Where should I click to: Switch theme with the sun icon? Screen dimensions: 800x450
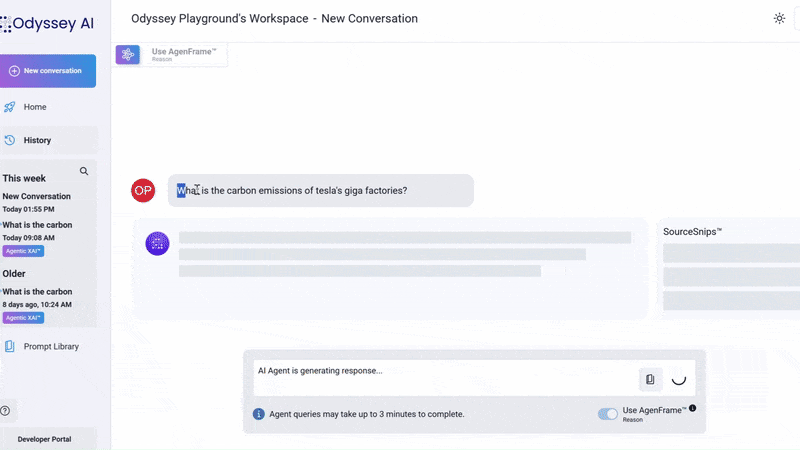click(779, 18)
